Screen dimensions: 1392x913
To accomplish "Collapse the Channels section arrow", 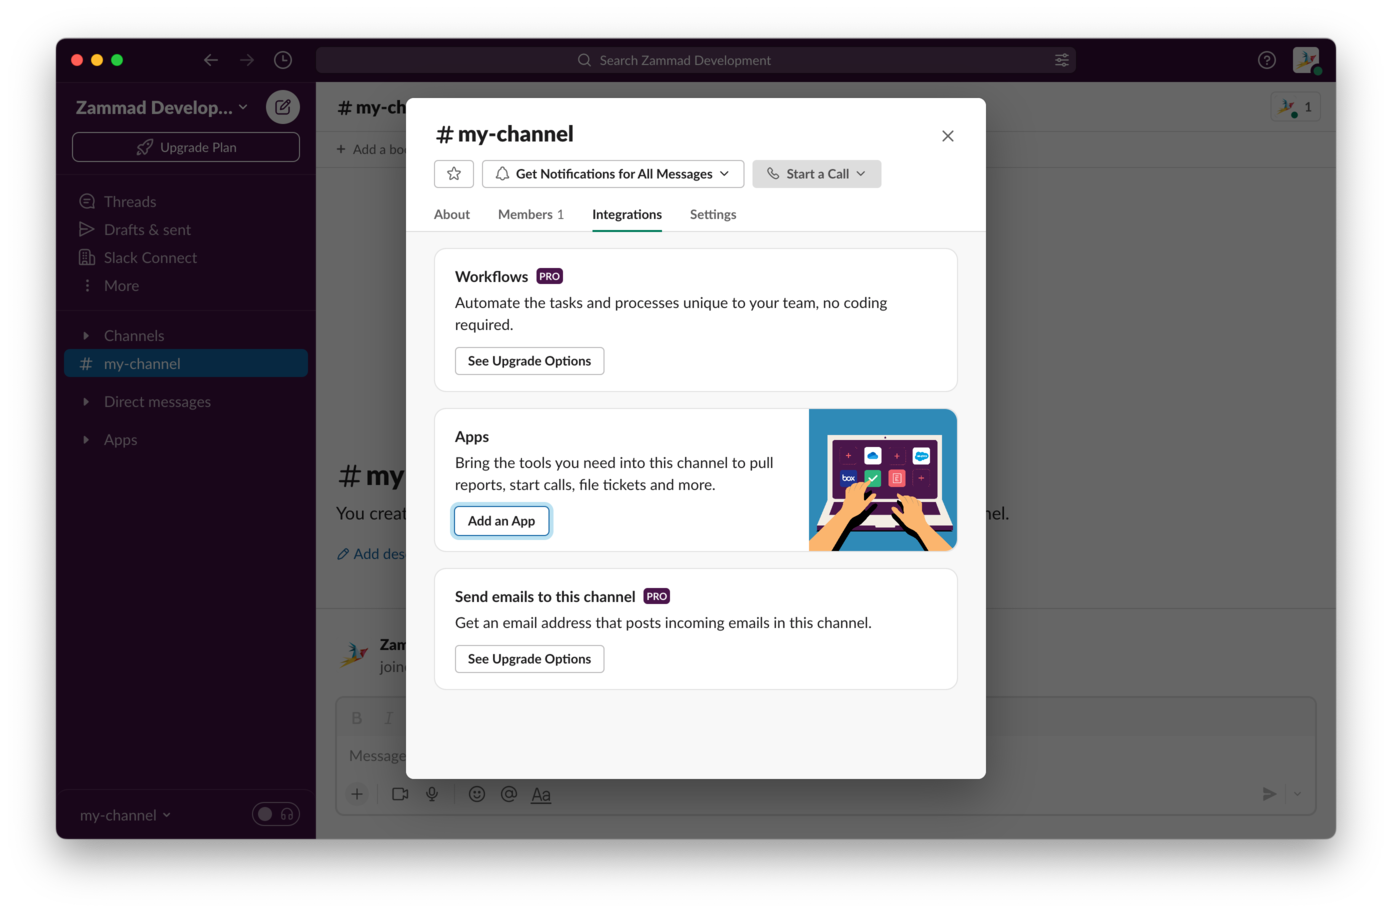I will pos(86,336).
